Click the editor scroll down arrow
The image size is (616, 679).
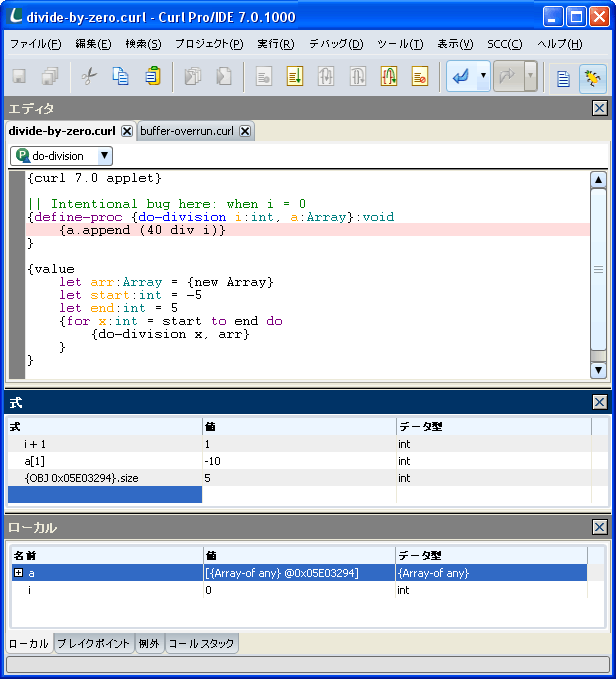click(x=598, y=370)
